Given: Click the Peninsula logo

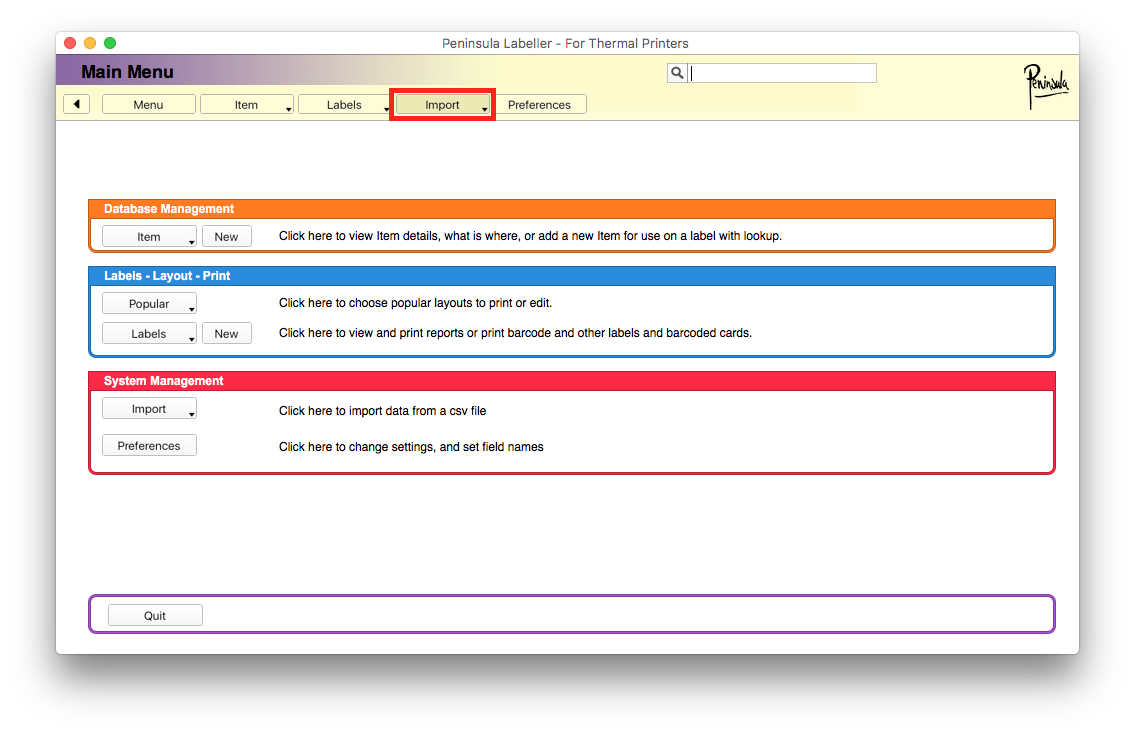Looking at the screenshot, I should pos(1045,85).
